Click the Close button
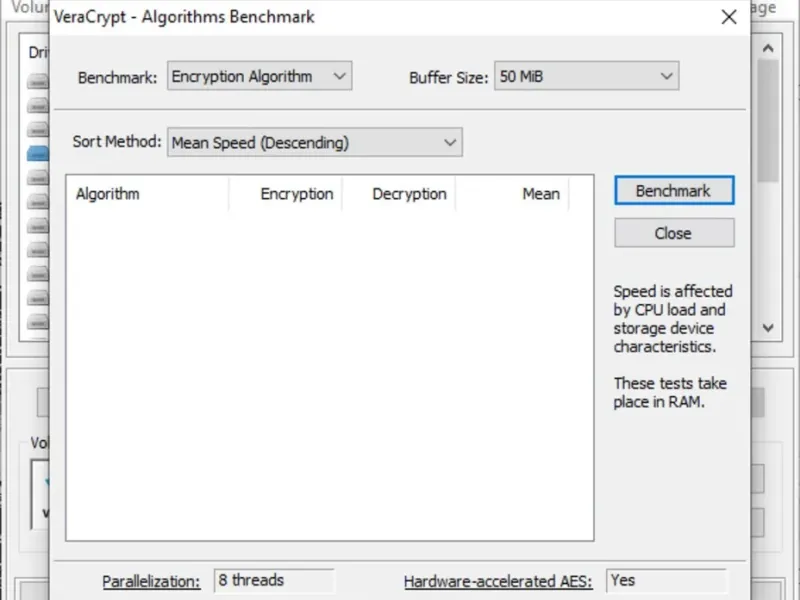Screen dimensions: 800x600 (674, 233)
